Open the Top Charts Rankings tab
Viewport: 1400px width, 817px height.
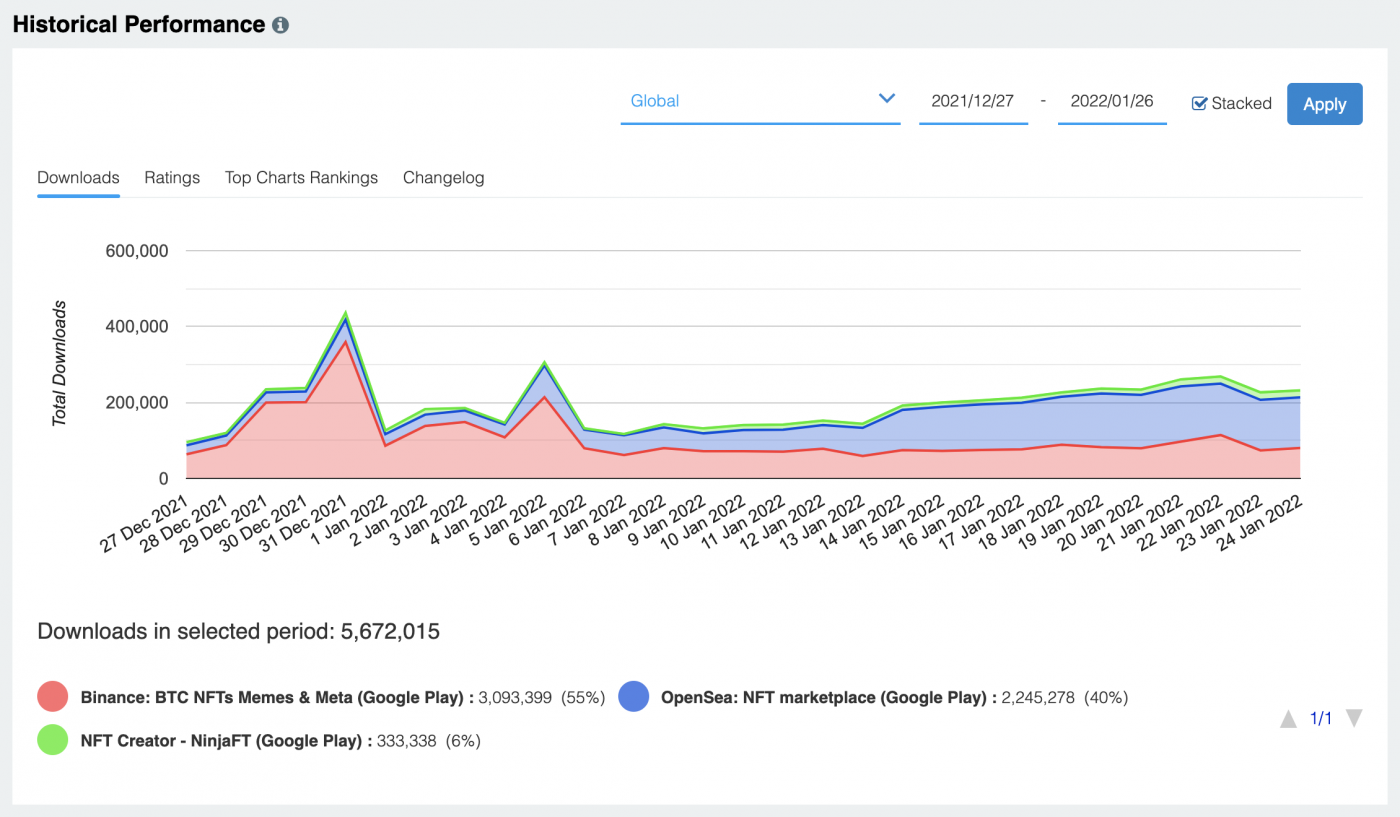pos(301,178)
